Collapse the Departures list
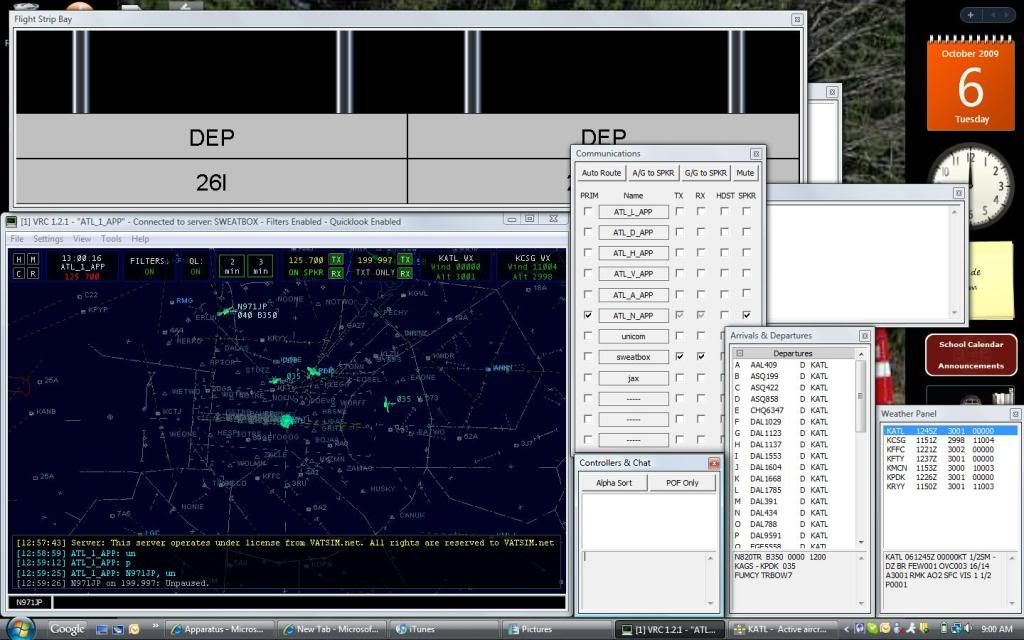The height and width of the screenshot is (640, 1024). coord(740,354)
